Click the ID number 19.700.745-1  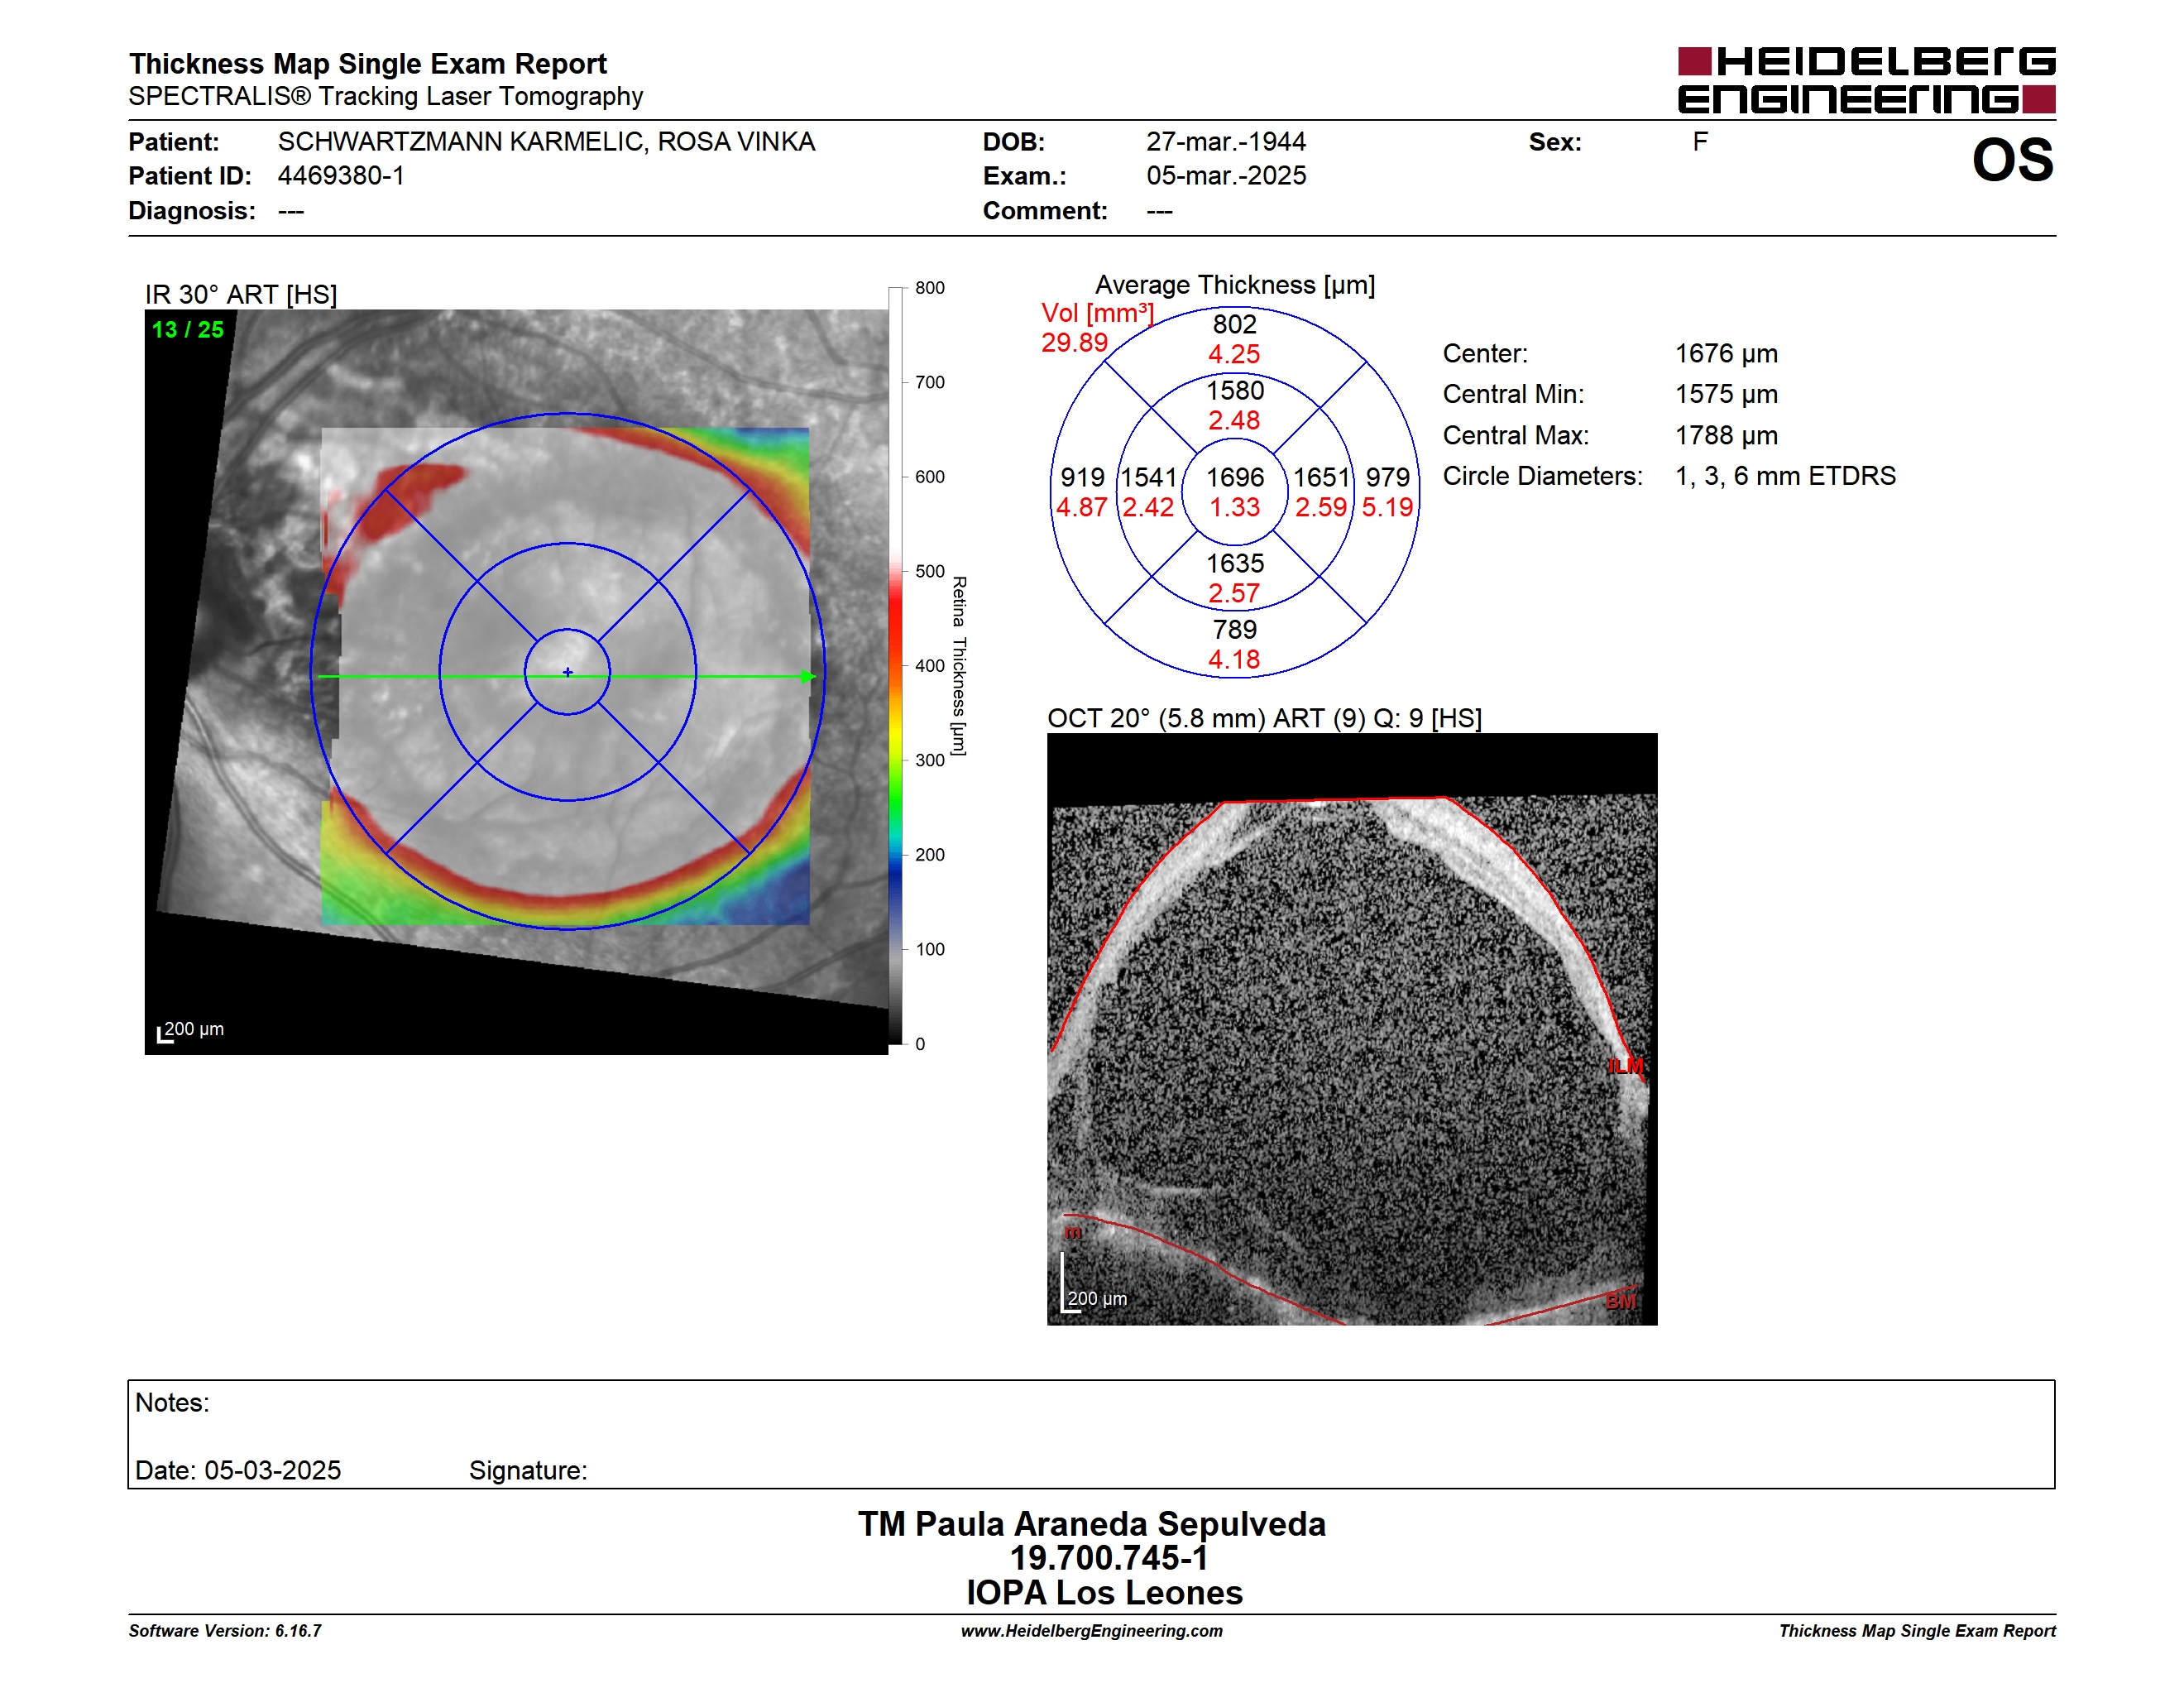1109,1557
